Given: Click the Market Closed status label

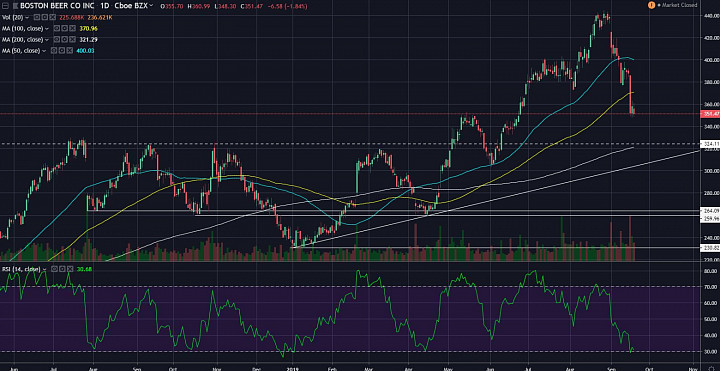Looking at the screenshot, I should 680,5.
